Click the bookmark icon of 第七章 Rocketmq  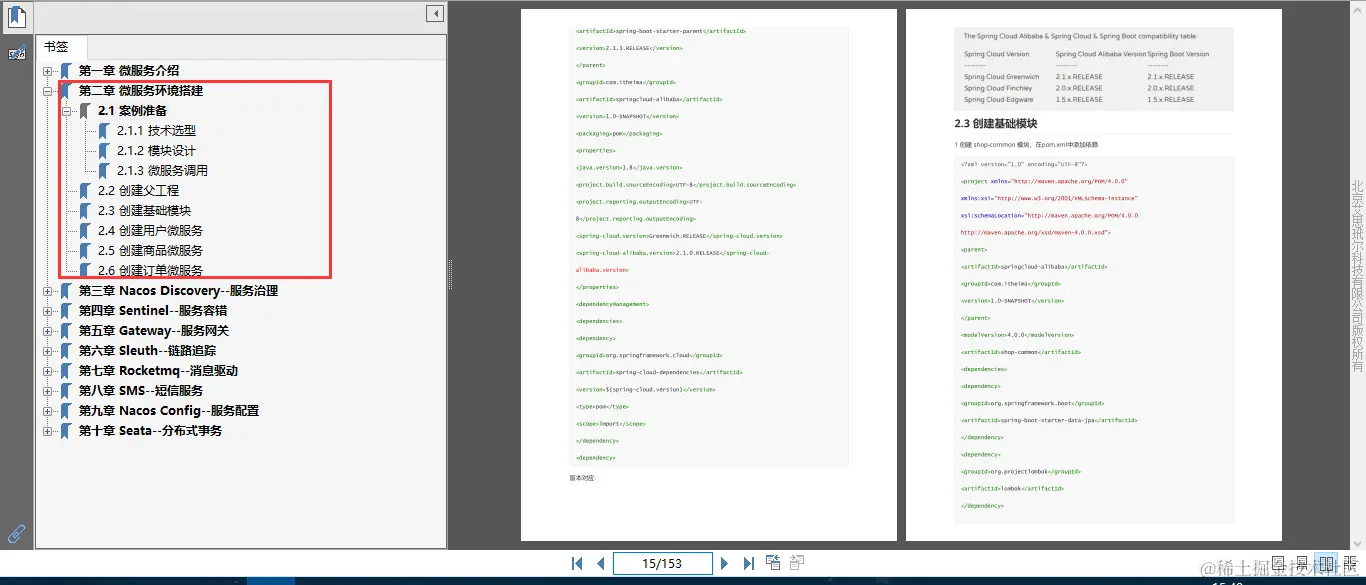(66, 371)
